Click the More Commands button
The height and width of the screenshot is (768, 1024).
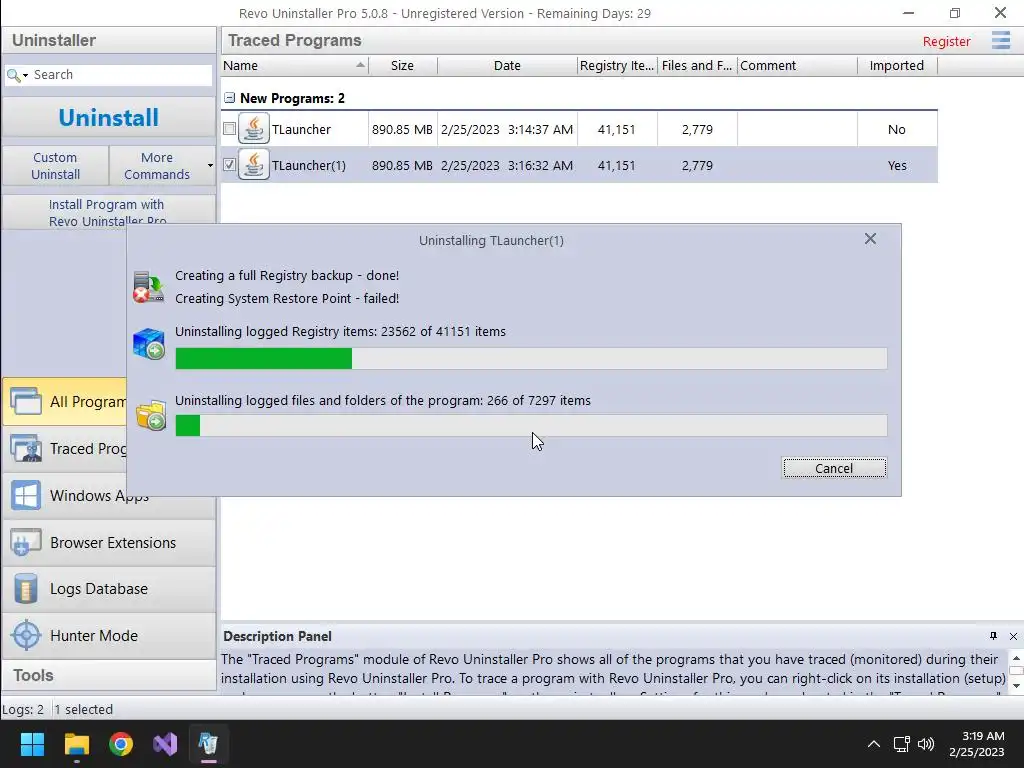pyautogui.click(x=157, y=166)
